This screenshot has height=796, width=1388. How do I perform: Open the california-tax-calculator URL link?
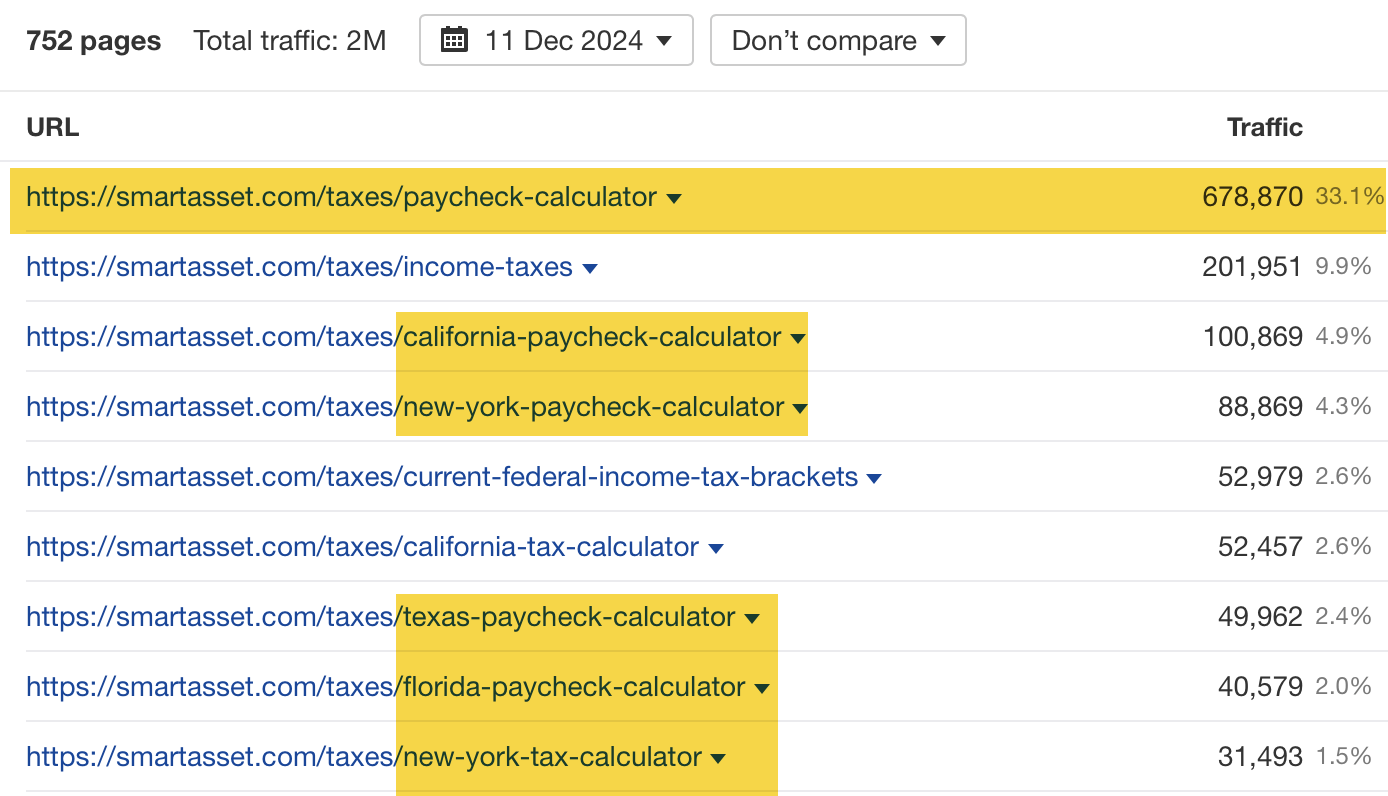point(363,547)
